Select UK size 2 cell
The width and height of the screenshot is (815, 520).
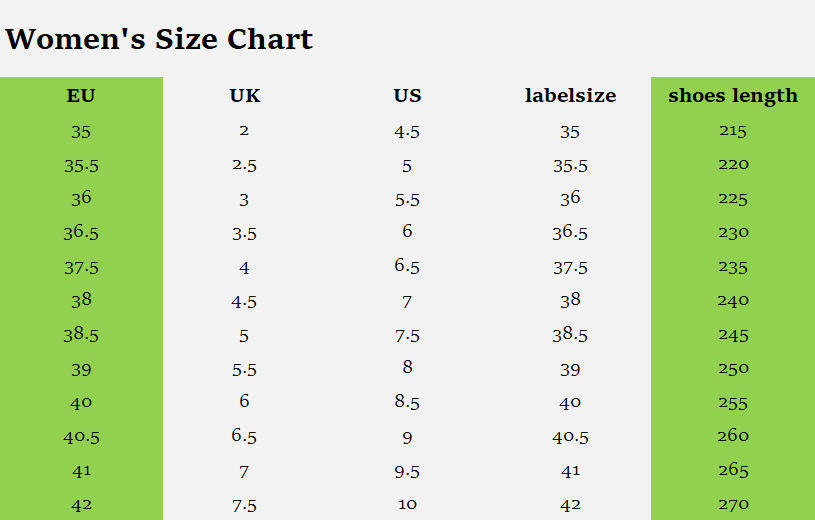click(x=244, y=131)
